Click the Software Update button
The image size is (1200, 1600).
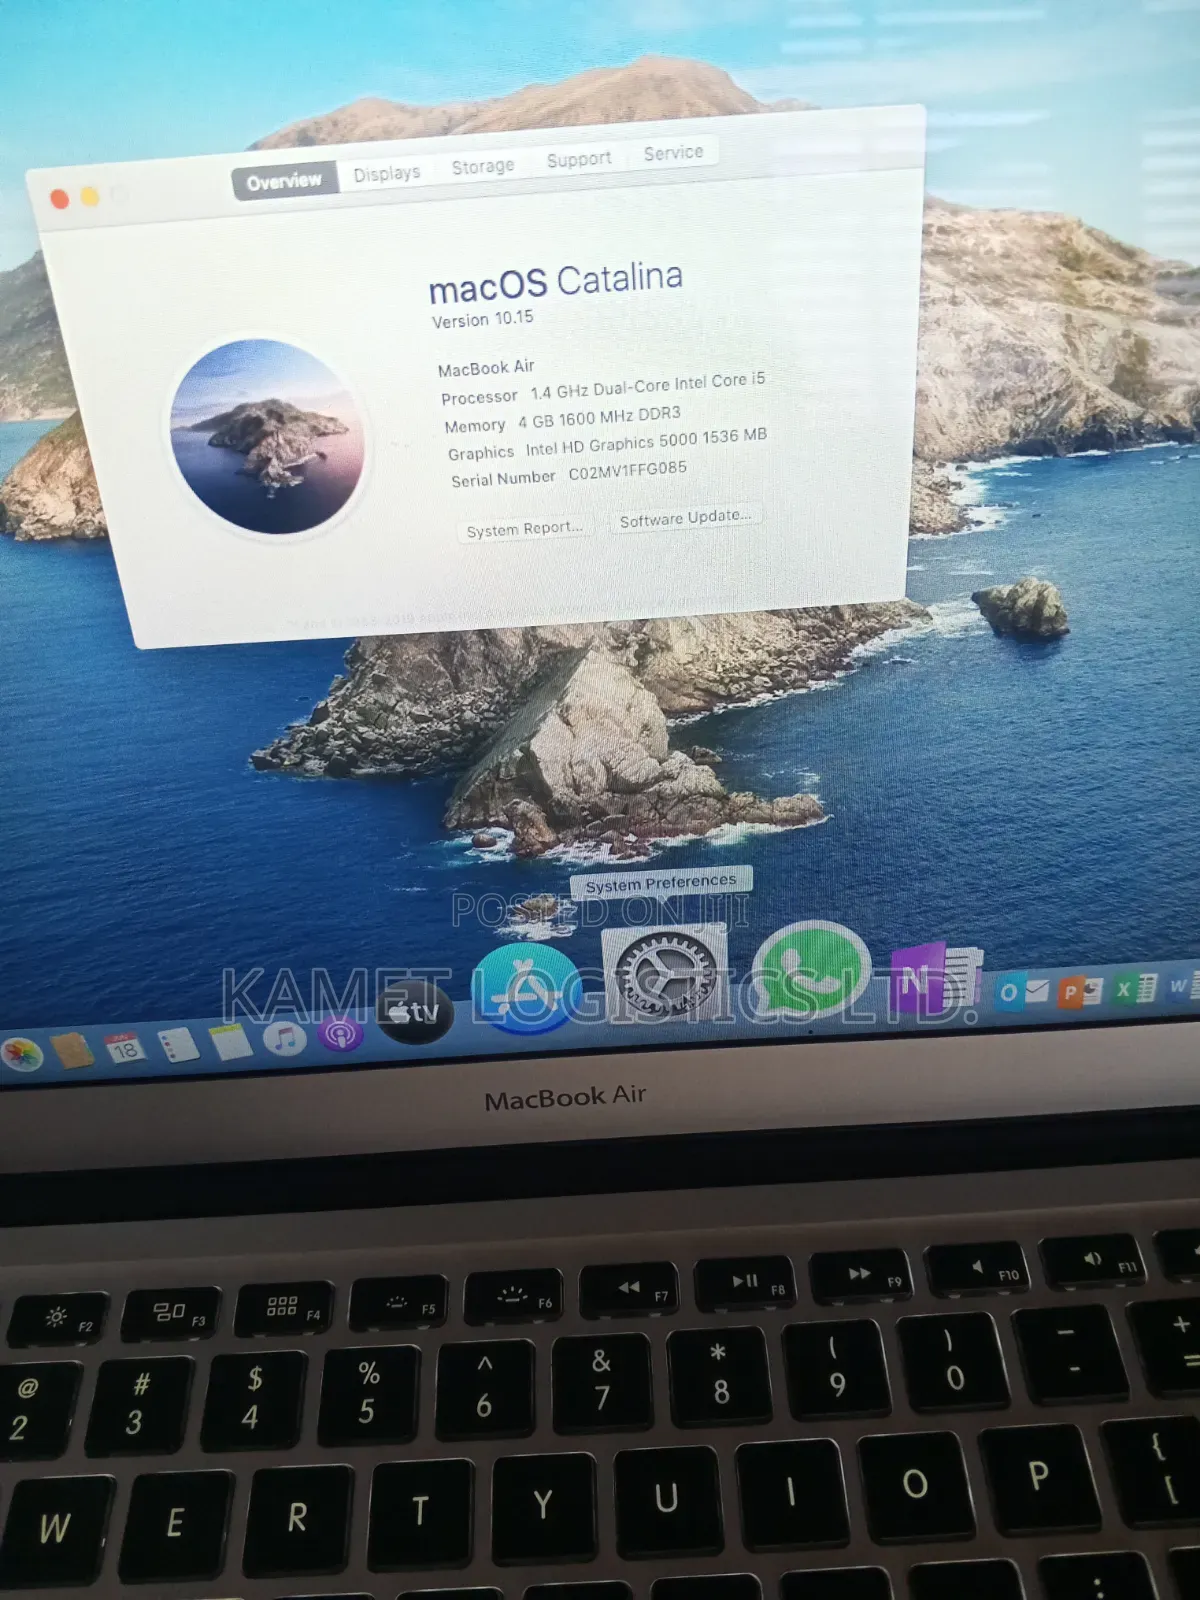685,518
